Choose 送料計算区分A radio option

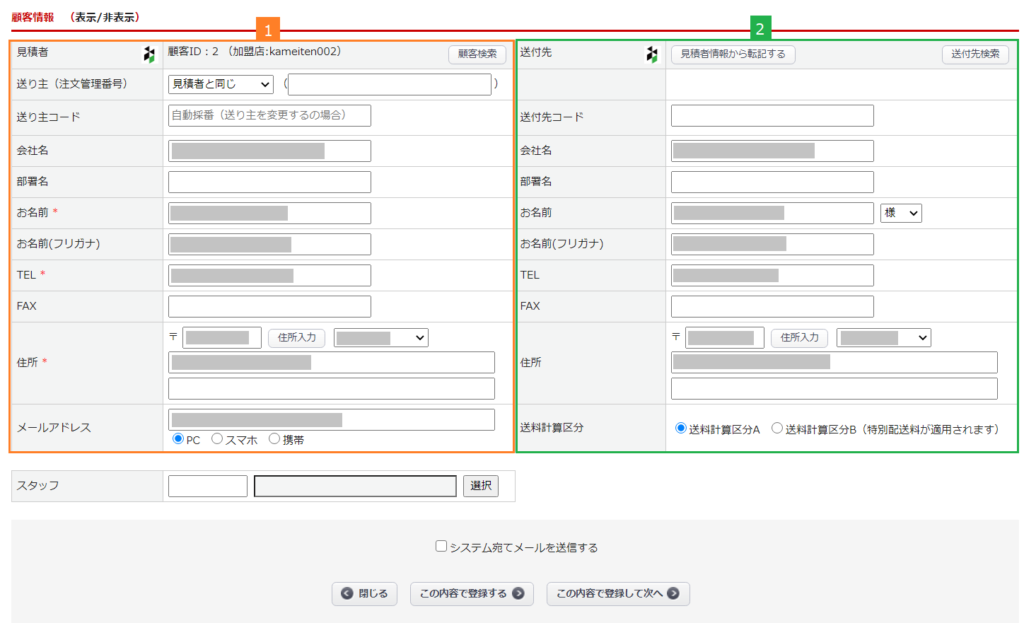(x=682, y=429)
